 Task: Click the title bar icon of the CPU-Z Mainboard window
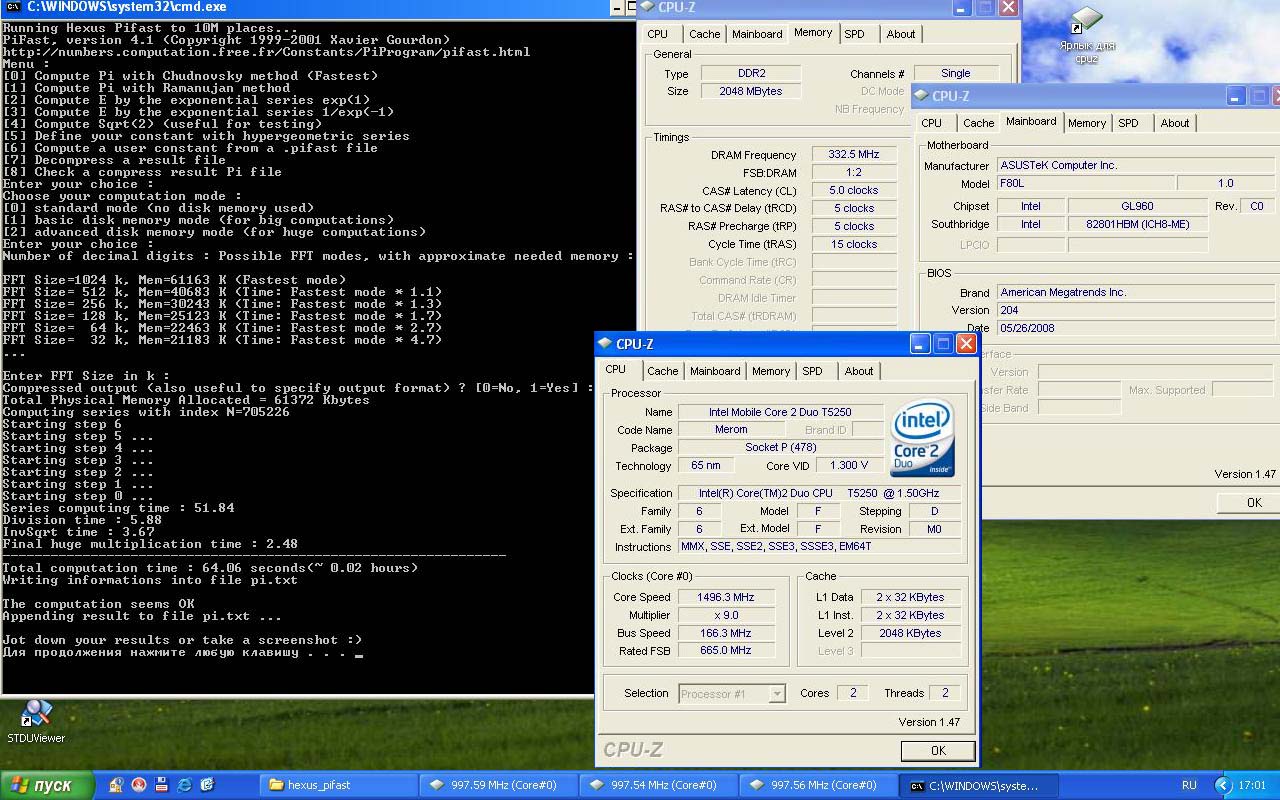click(921, 96)
